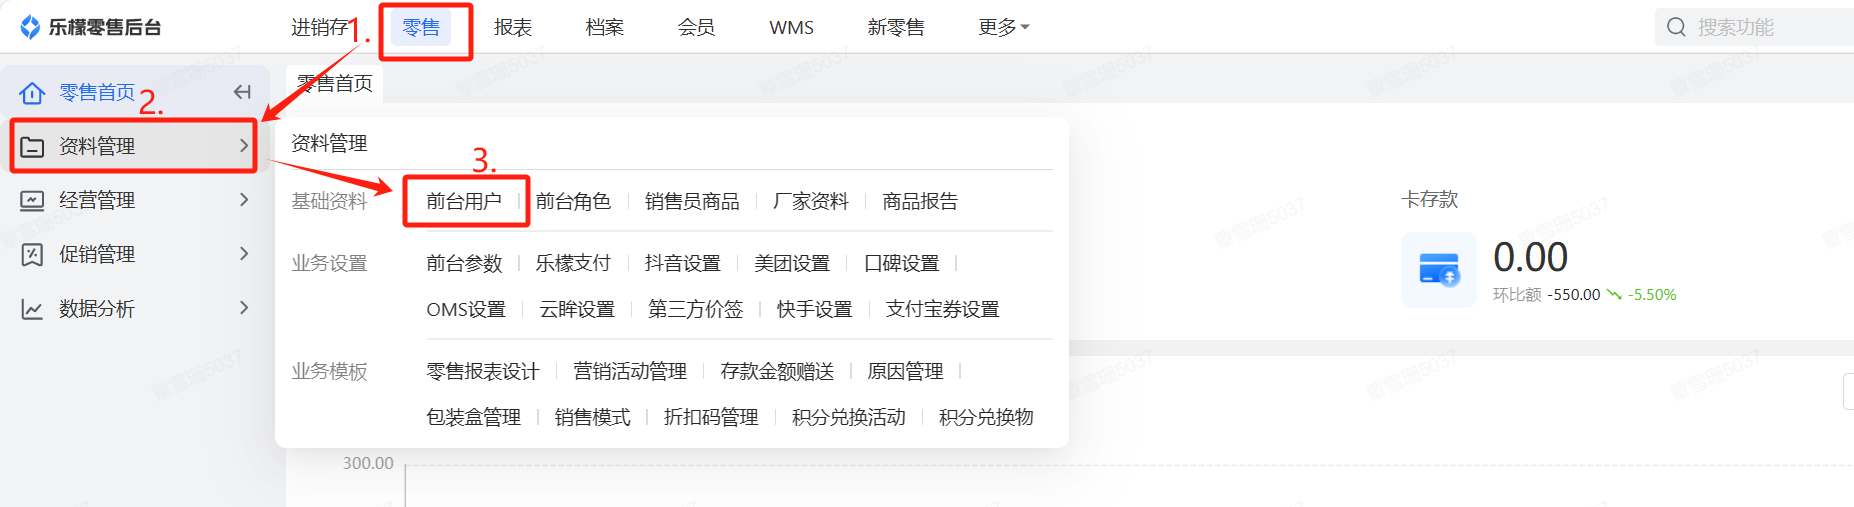Screen dimensions: 1854x507
Task: Open the 档案 top menu
Action: coord(605,27)
